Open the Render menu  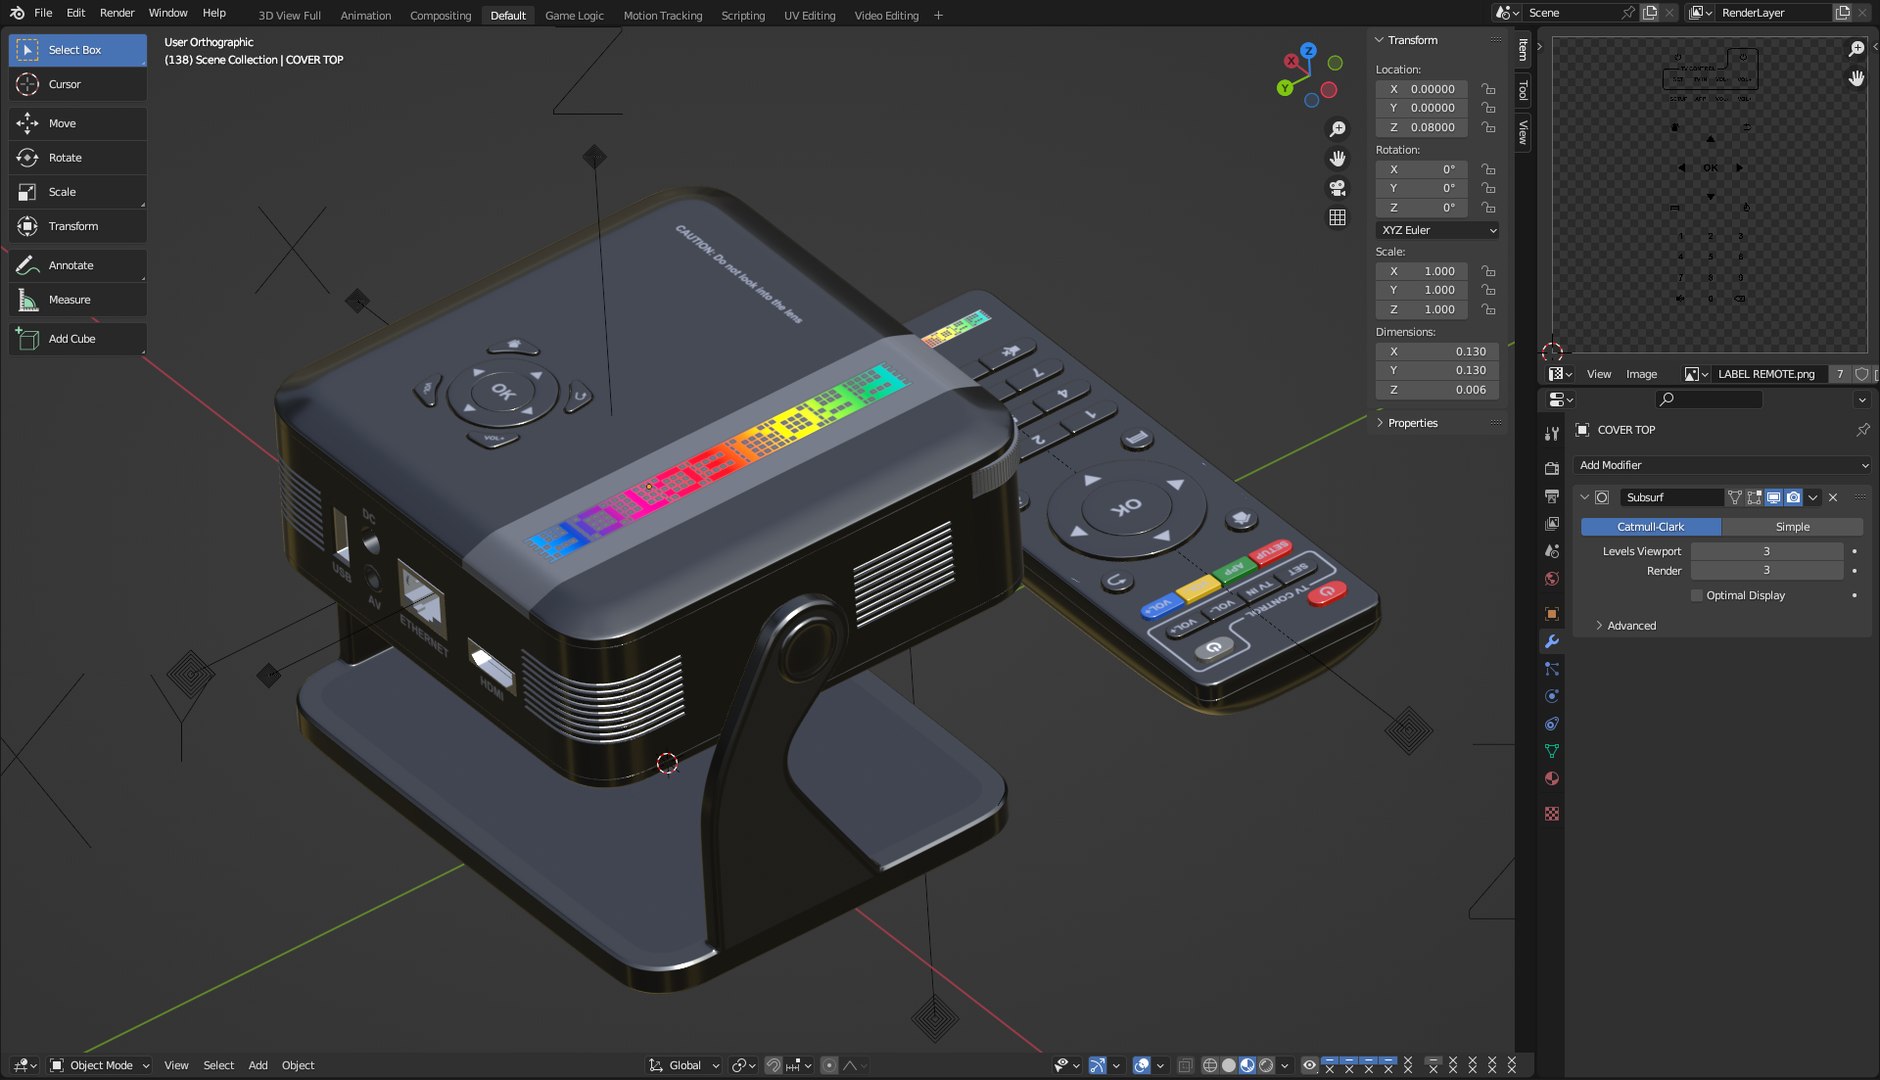(x=117, y=13)
